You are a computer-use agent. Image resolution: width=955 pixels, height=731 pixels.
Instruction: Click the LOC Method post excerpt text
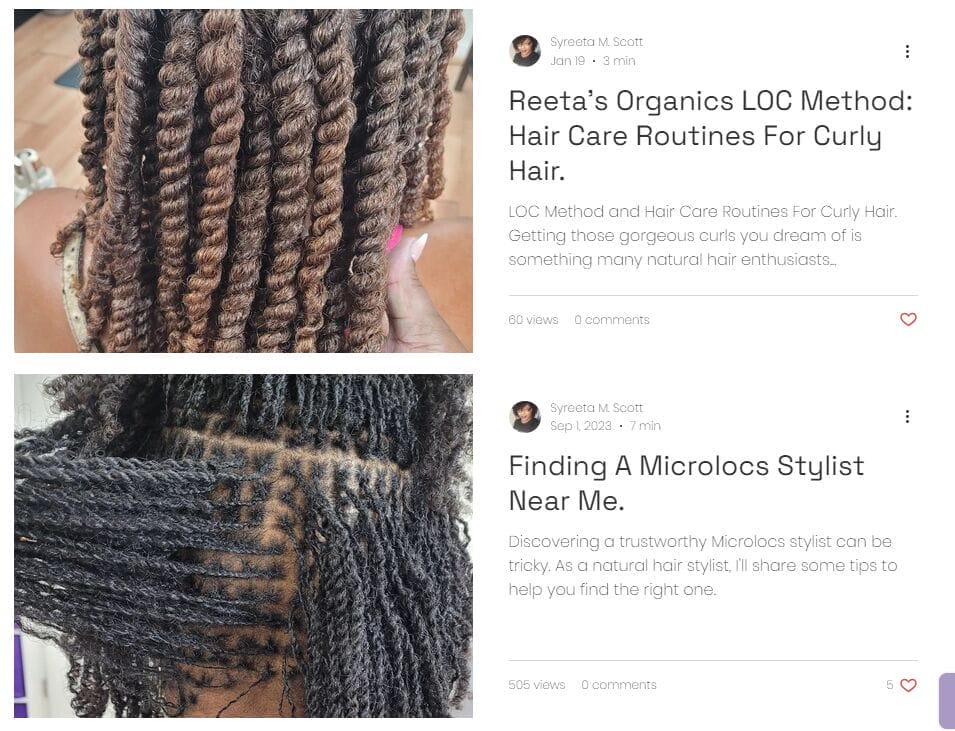703,236
